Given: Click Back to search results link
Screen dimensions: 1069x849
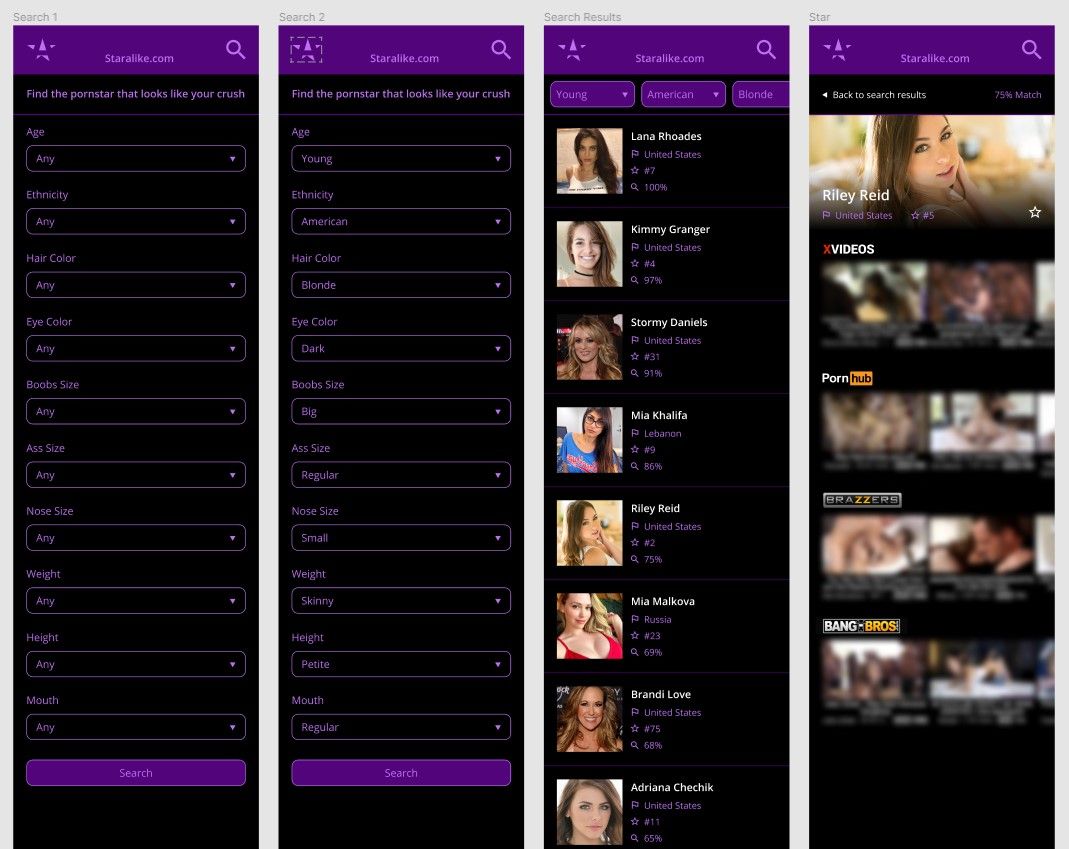Looking at the screenshot, I should point(879,95).
